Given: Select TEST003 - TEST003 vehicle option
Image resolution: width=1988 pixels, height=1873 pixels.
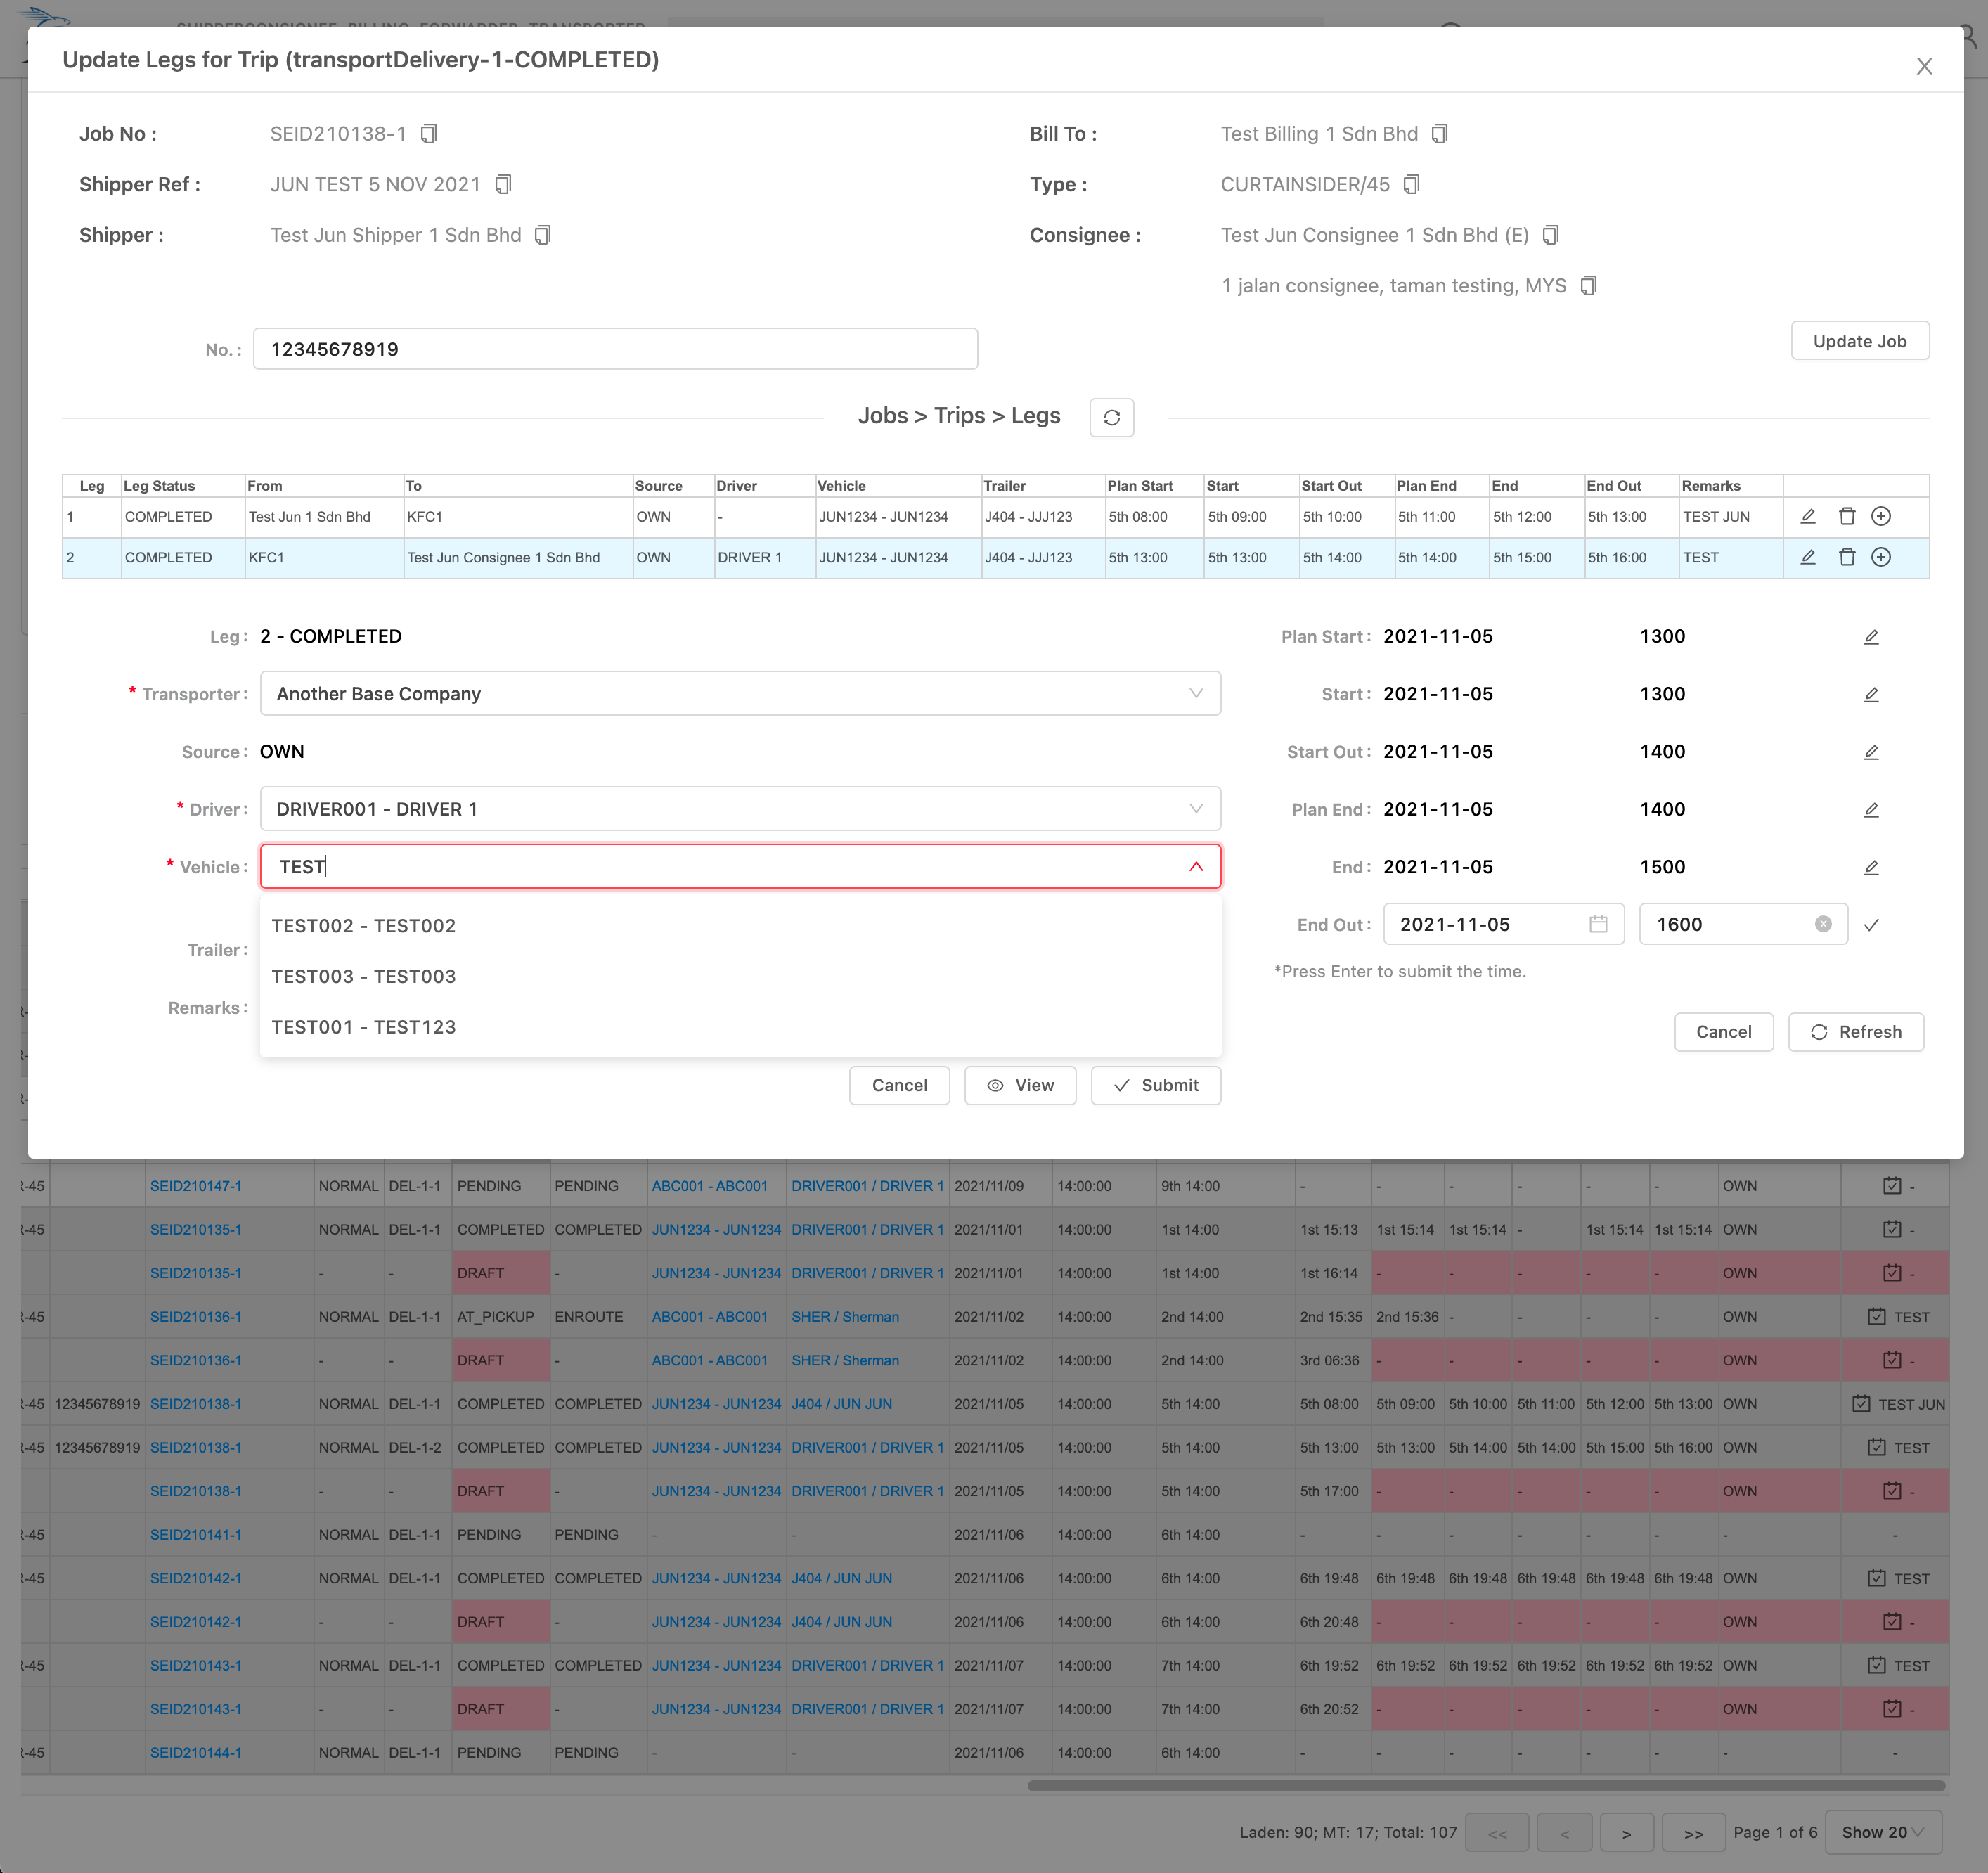Looking at the screenshot, I should [364, 976].
